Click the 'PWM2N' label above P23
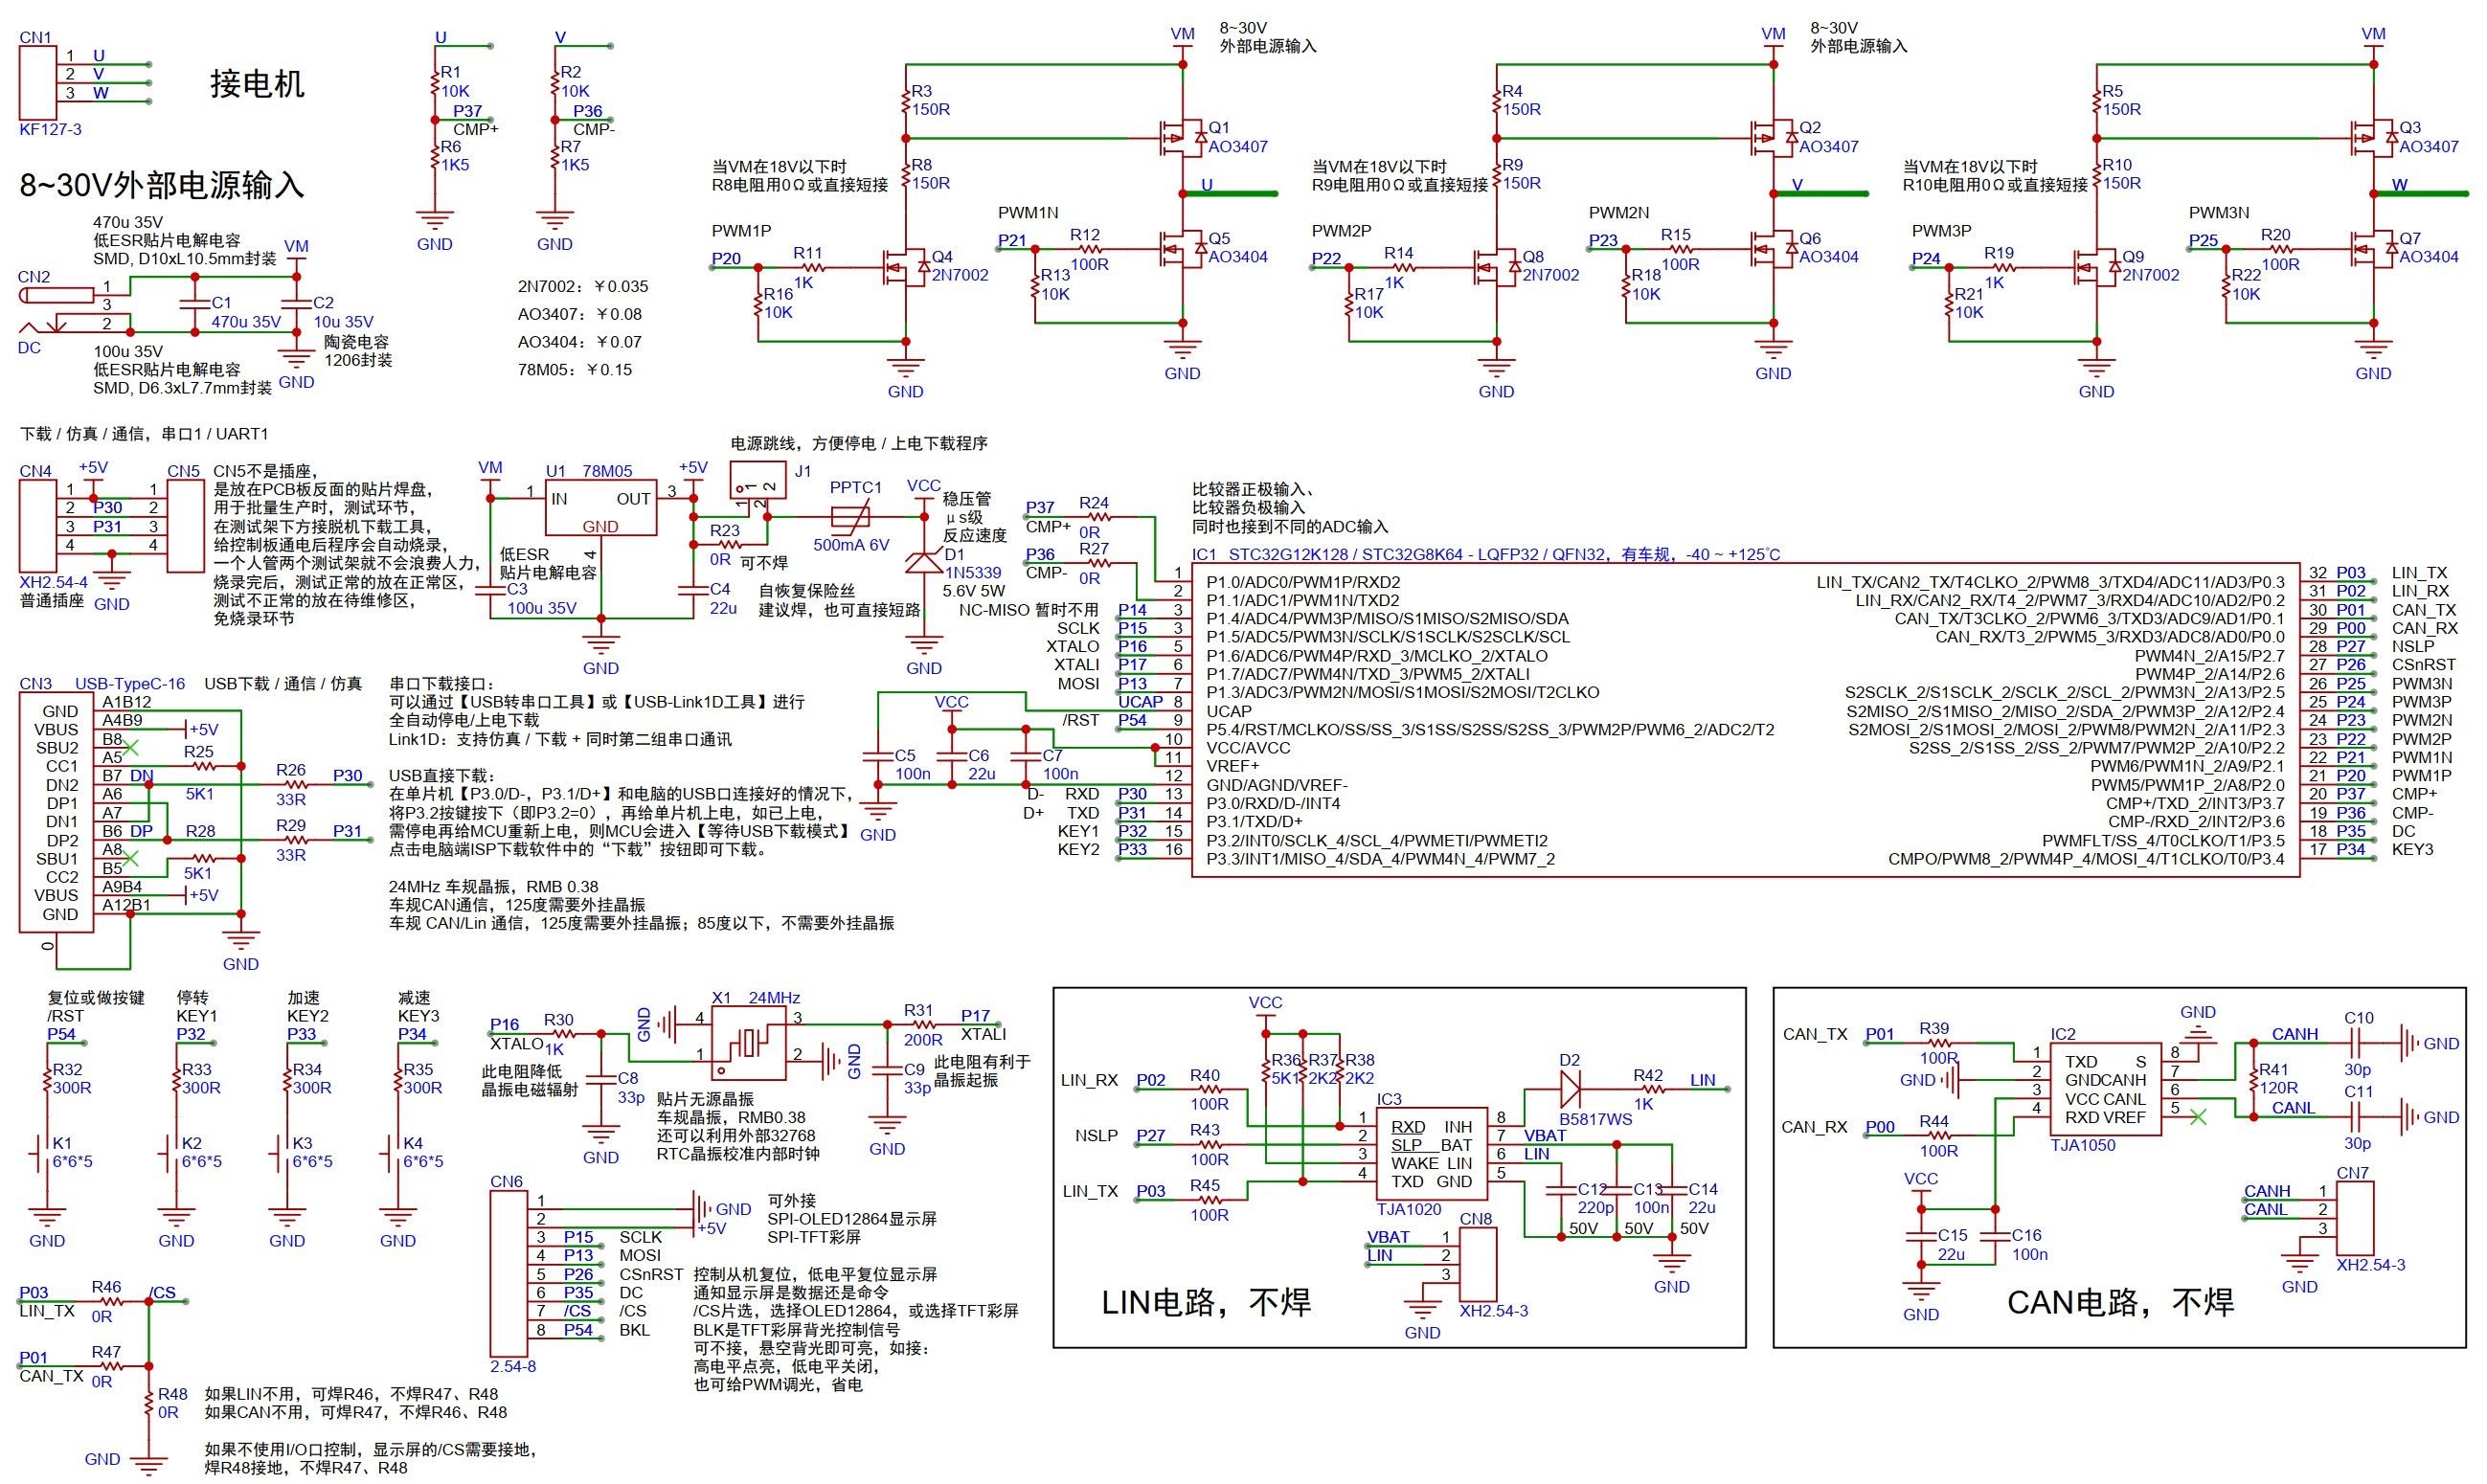This screenshot has width=2487, height=1484. click(1618, 212)
